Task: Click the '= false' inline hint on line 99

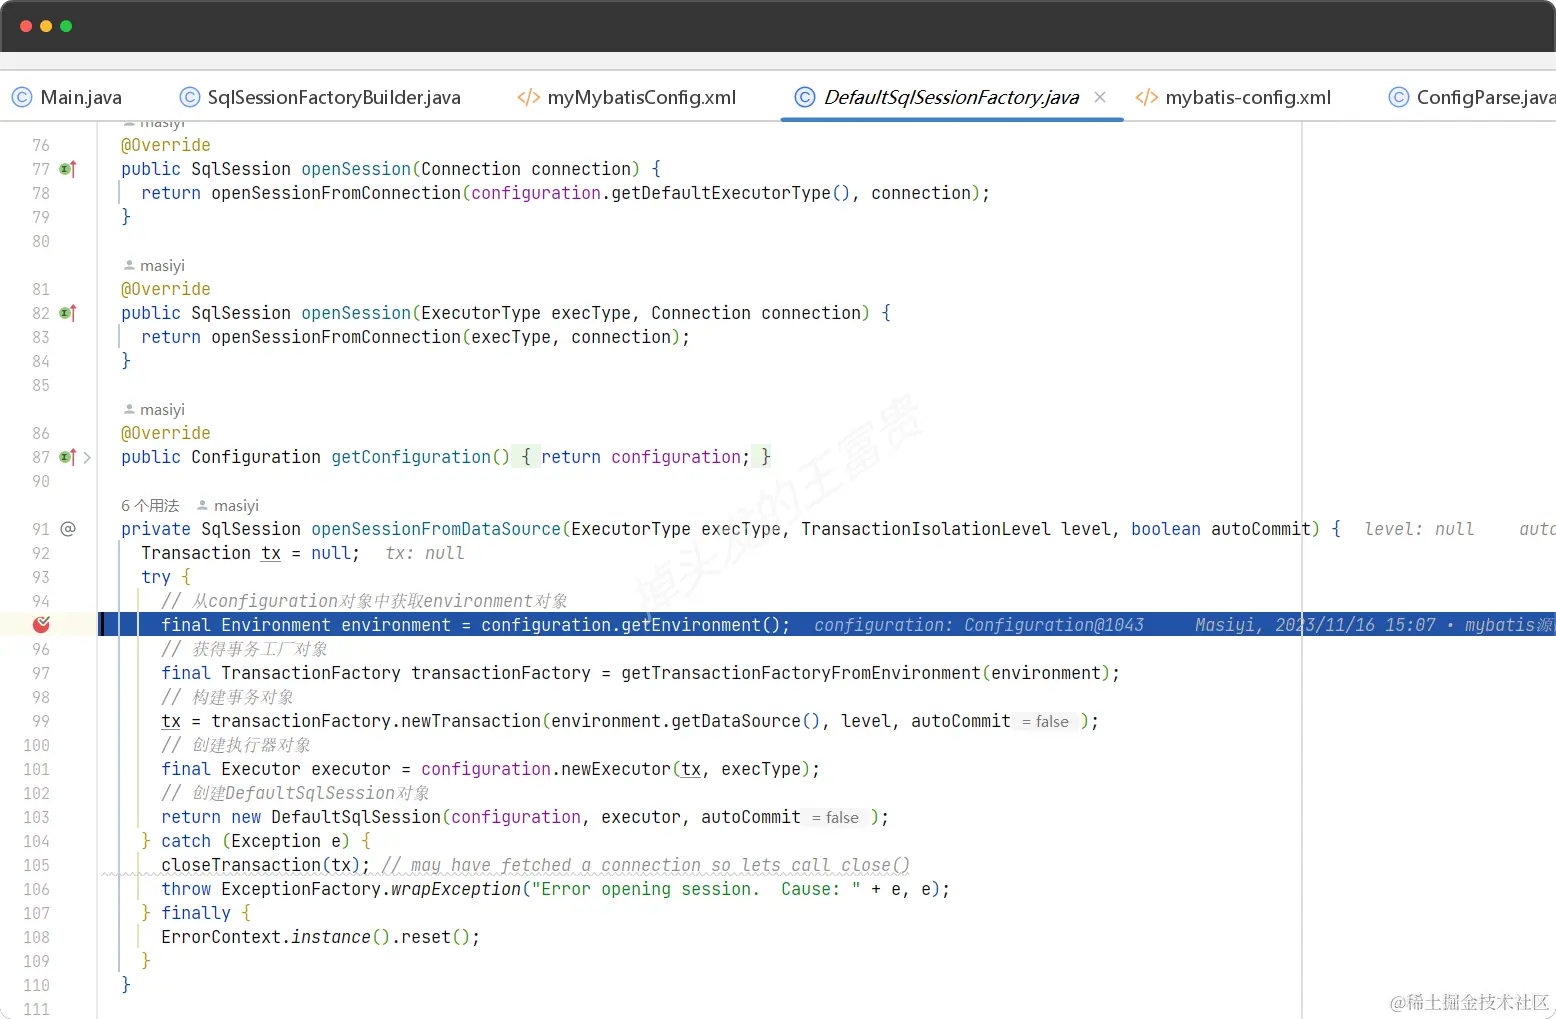Action: point(1046,721)
